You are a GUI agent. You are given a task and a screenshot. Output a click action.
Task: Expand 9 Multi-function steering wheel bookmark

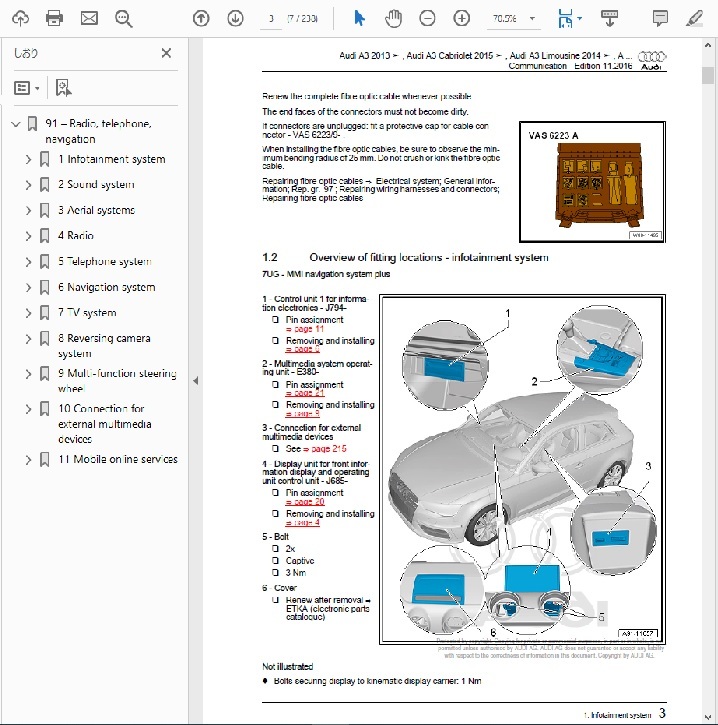tap(28, 374)
